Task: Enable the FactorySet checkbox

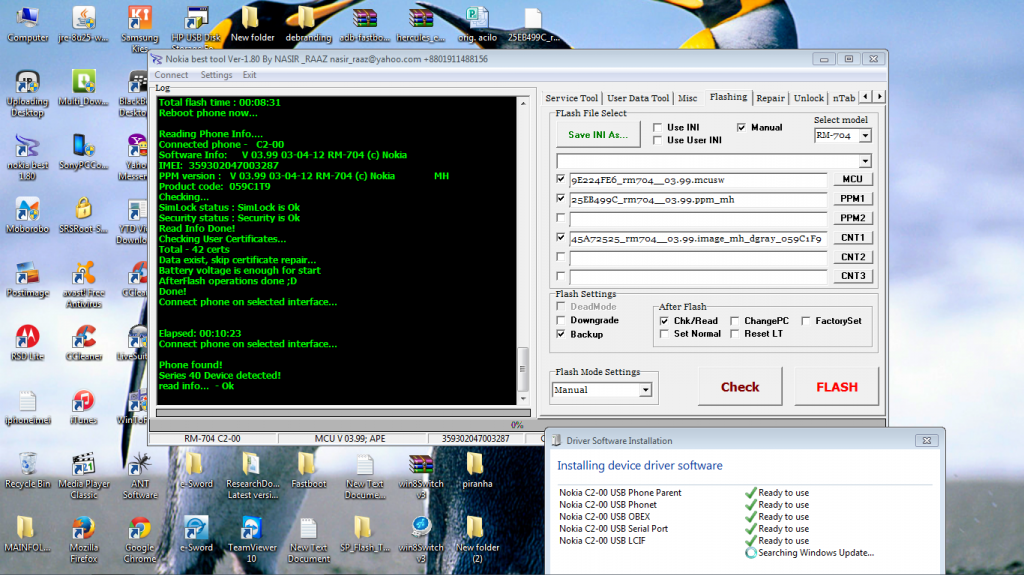Action: [807, 321]
